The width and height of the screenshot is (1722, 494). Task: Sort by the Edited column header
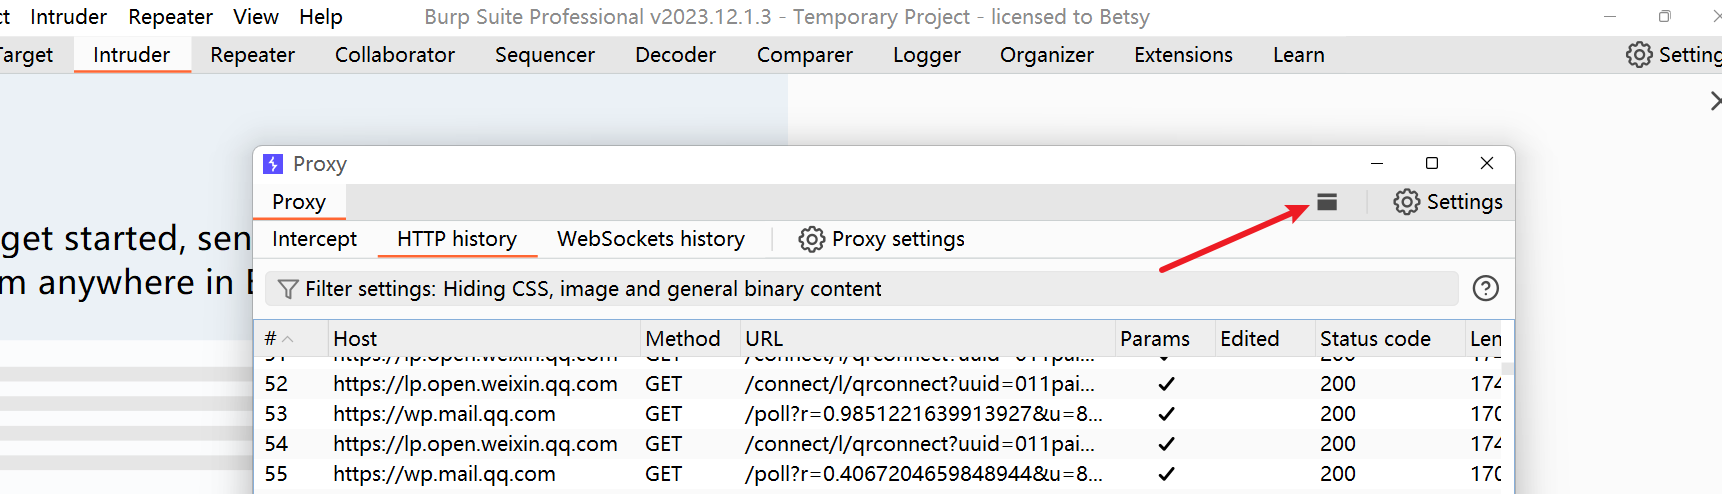1264,339
